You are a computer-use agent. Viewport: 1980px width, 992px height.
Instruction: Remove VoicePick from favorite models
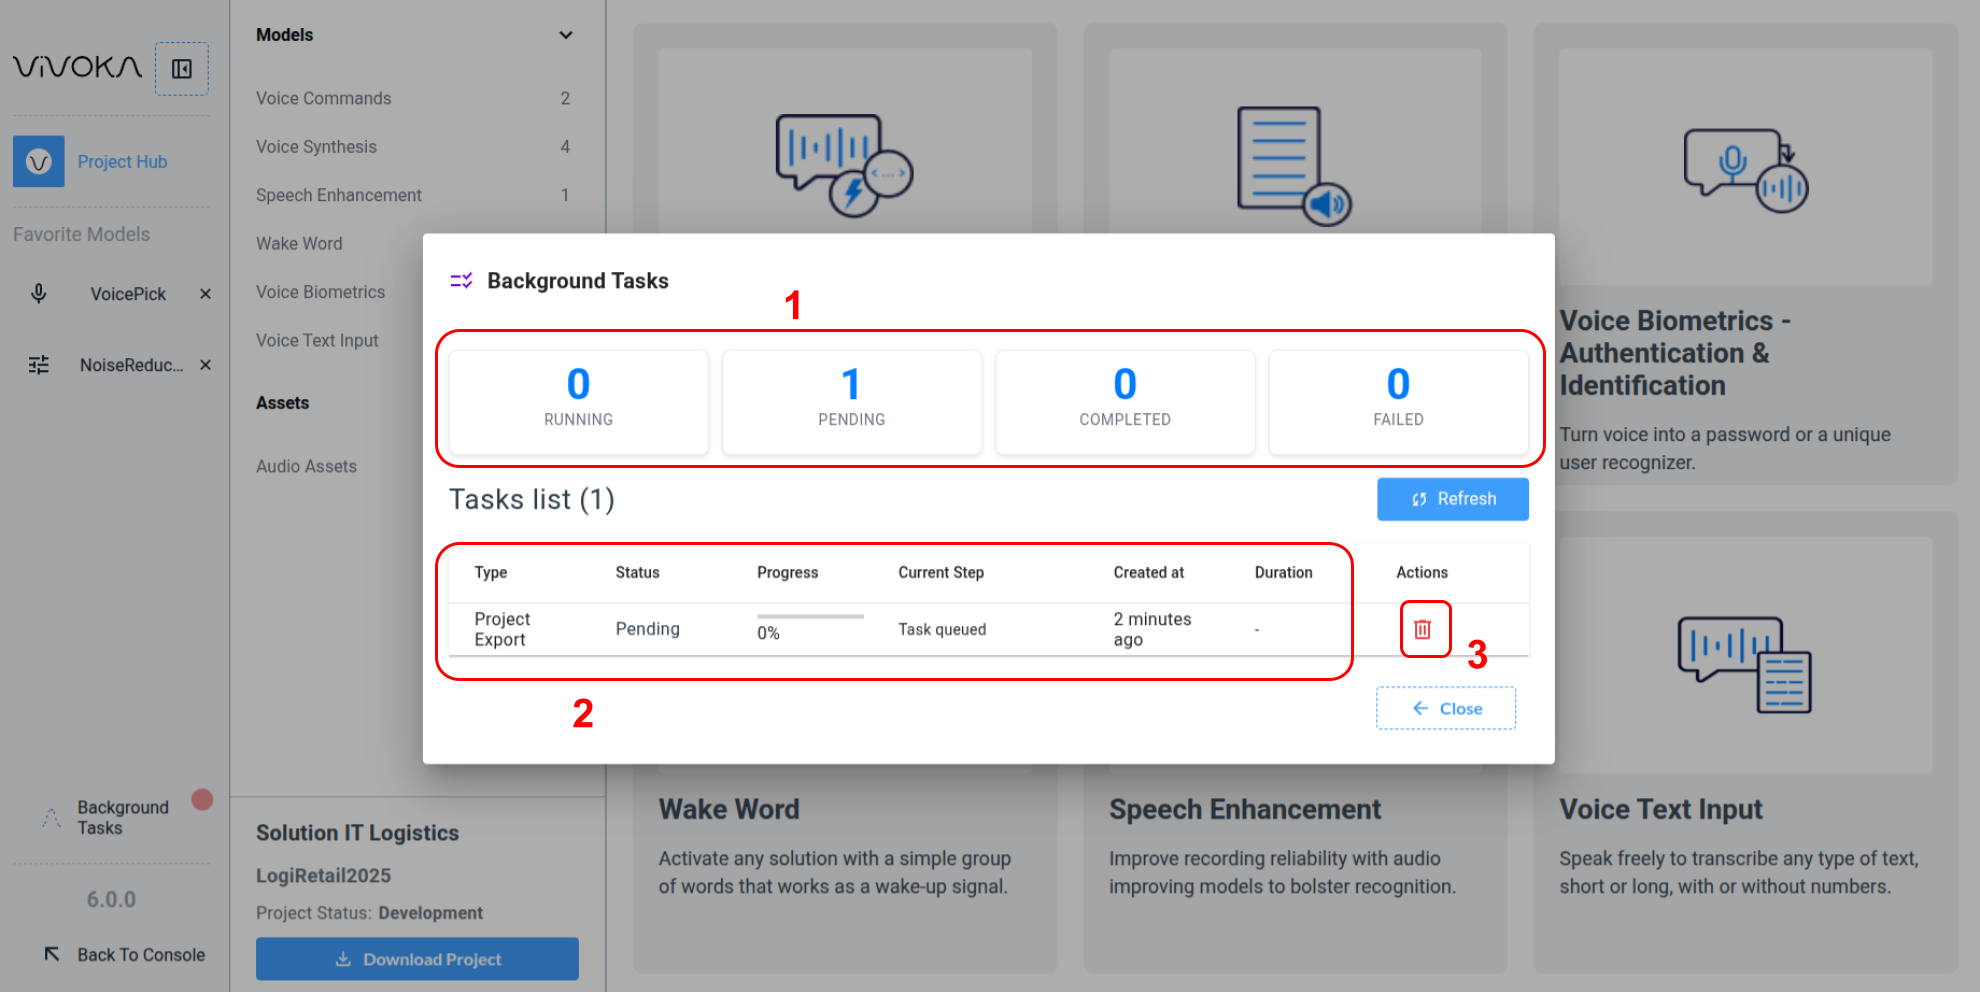tap(205, 294)
